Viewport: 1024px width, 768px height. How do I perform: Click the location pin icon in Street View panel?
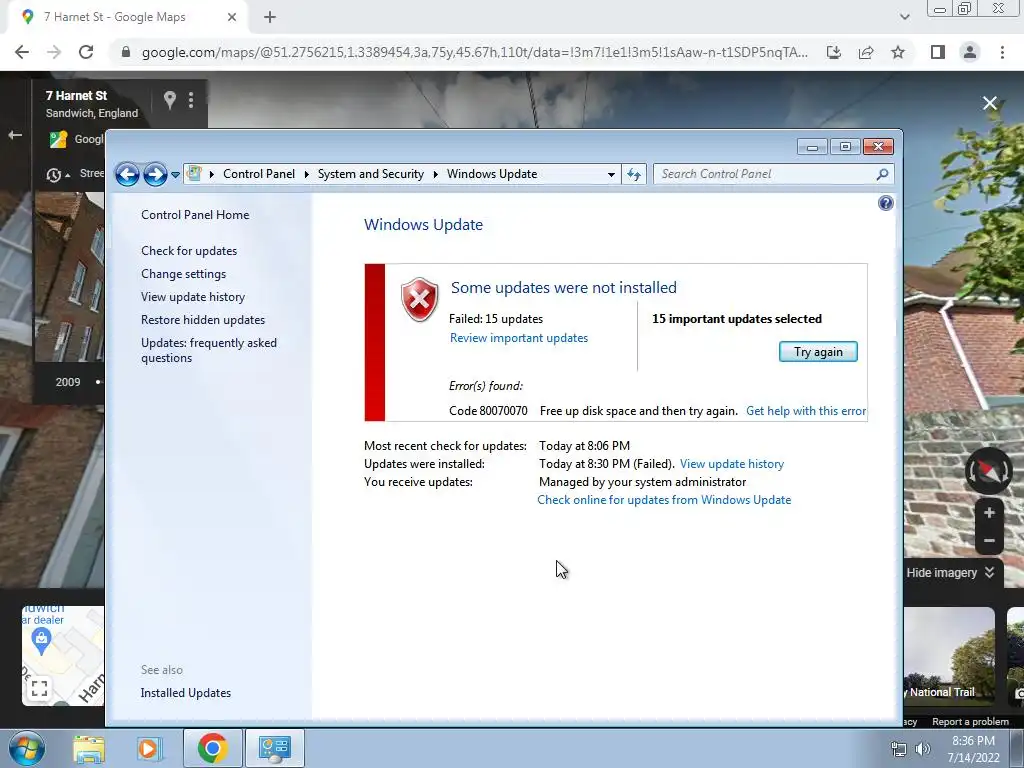tap(170, 100)
